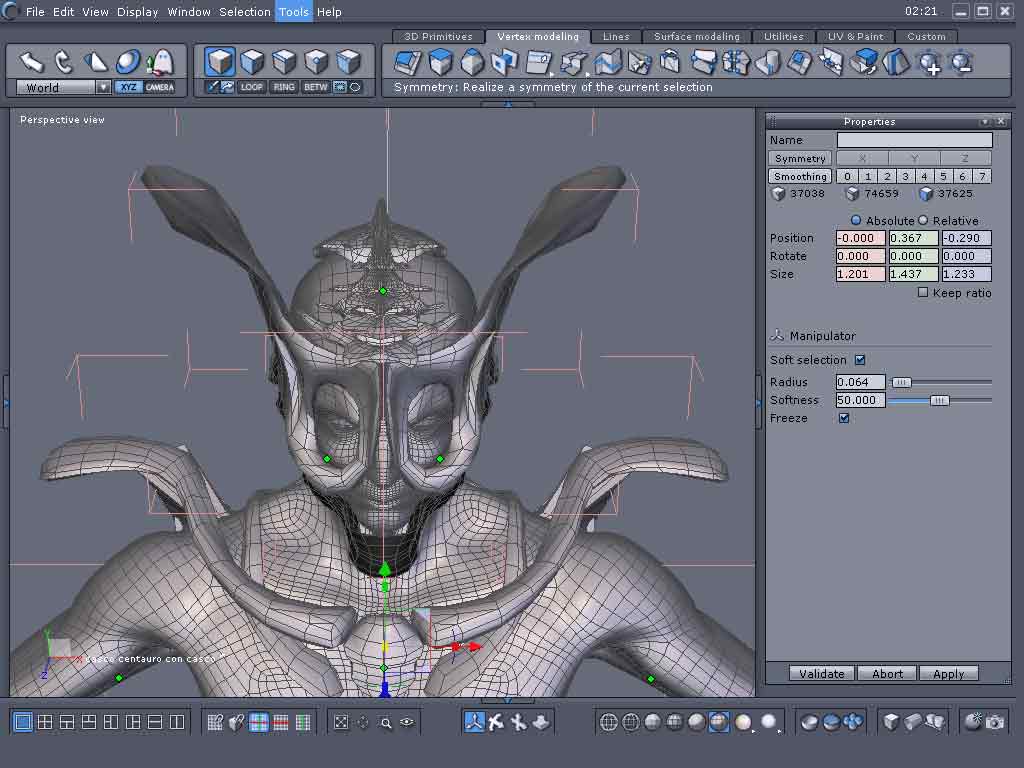Select the single-view layout icon
This screenshot has height=768, width=1024.
23,722
